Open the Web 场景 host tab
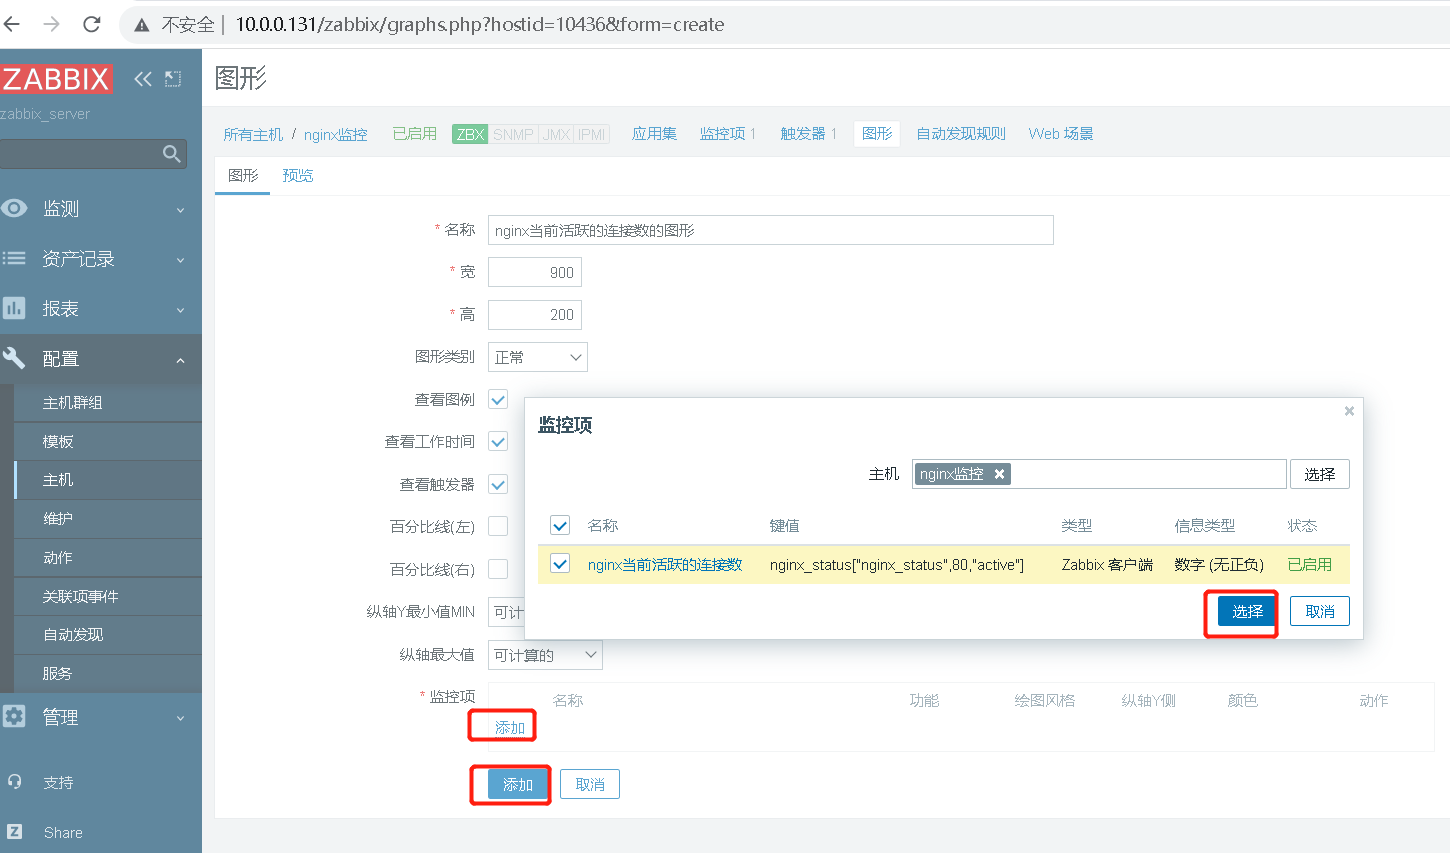The width and height of the screenshot is (1450, 853). click(1060, 133)
